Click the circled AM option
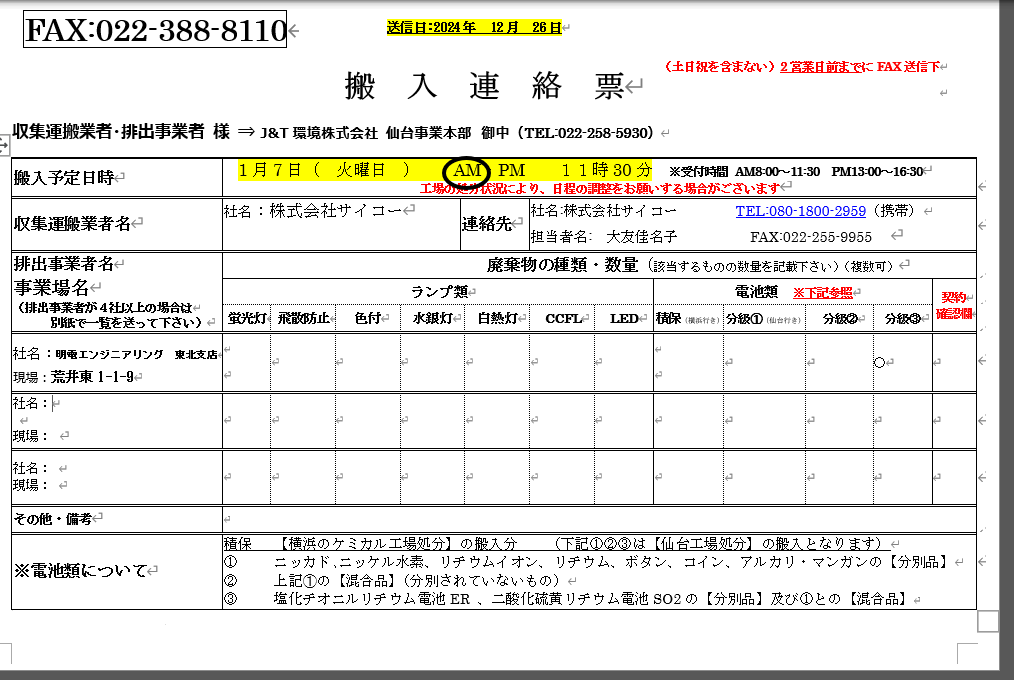 click(x=467, y=171)
